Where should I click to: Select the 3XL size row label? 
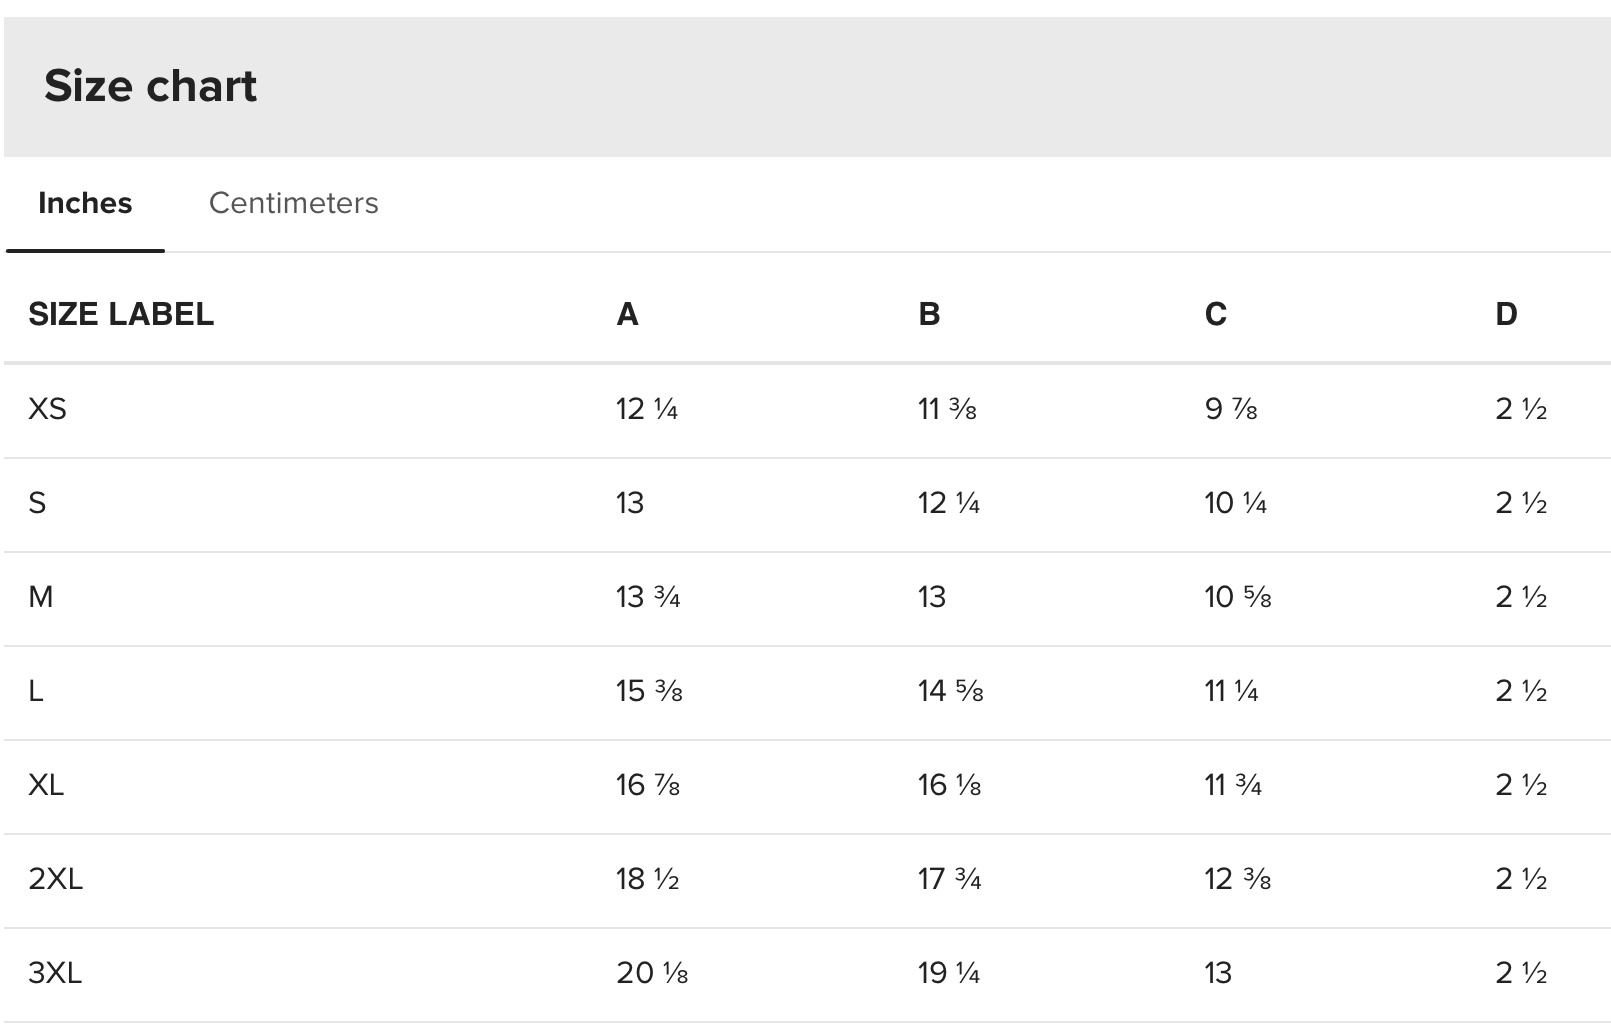(55, 973)
